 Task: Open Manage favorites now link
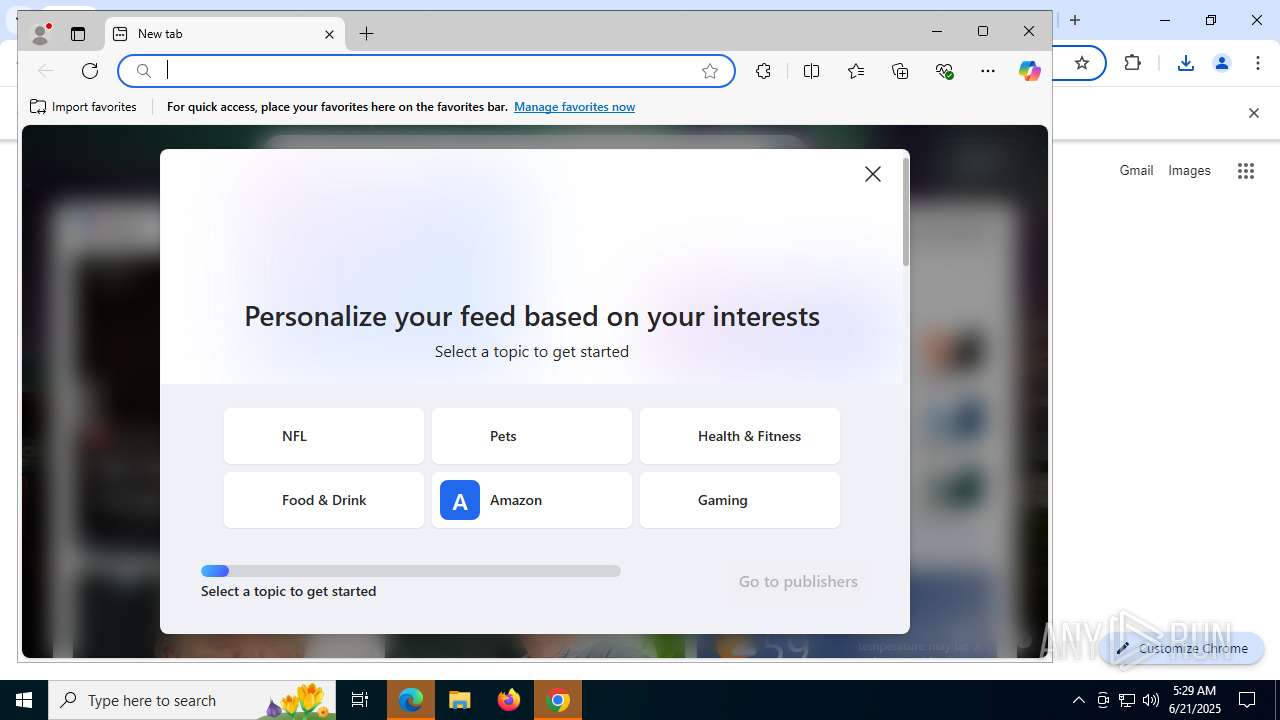click(x=574, y=107)
